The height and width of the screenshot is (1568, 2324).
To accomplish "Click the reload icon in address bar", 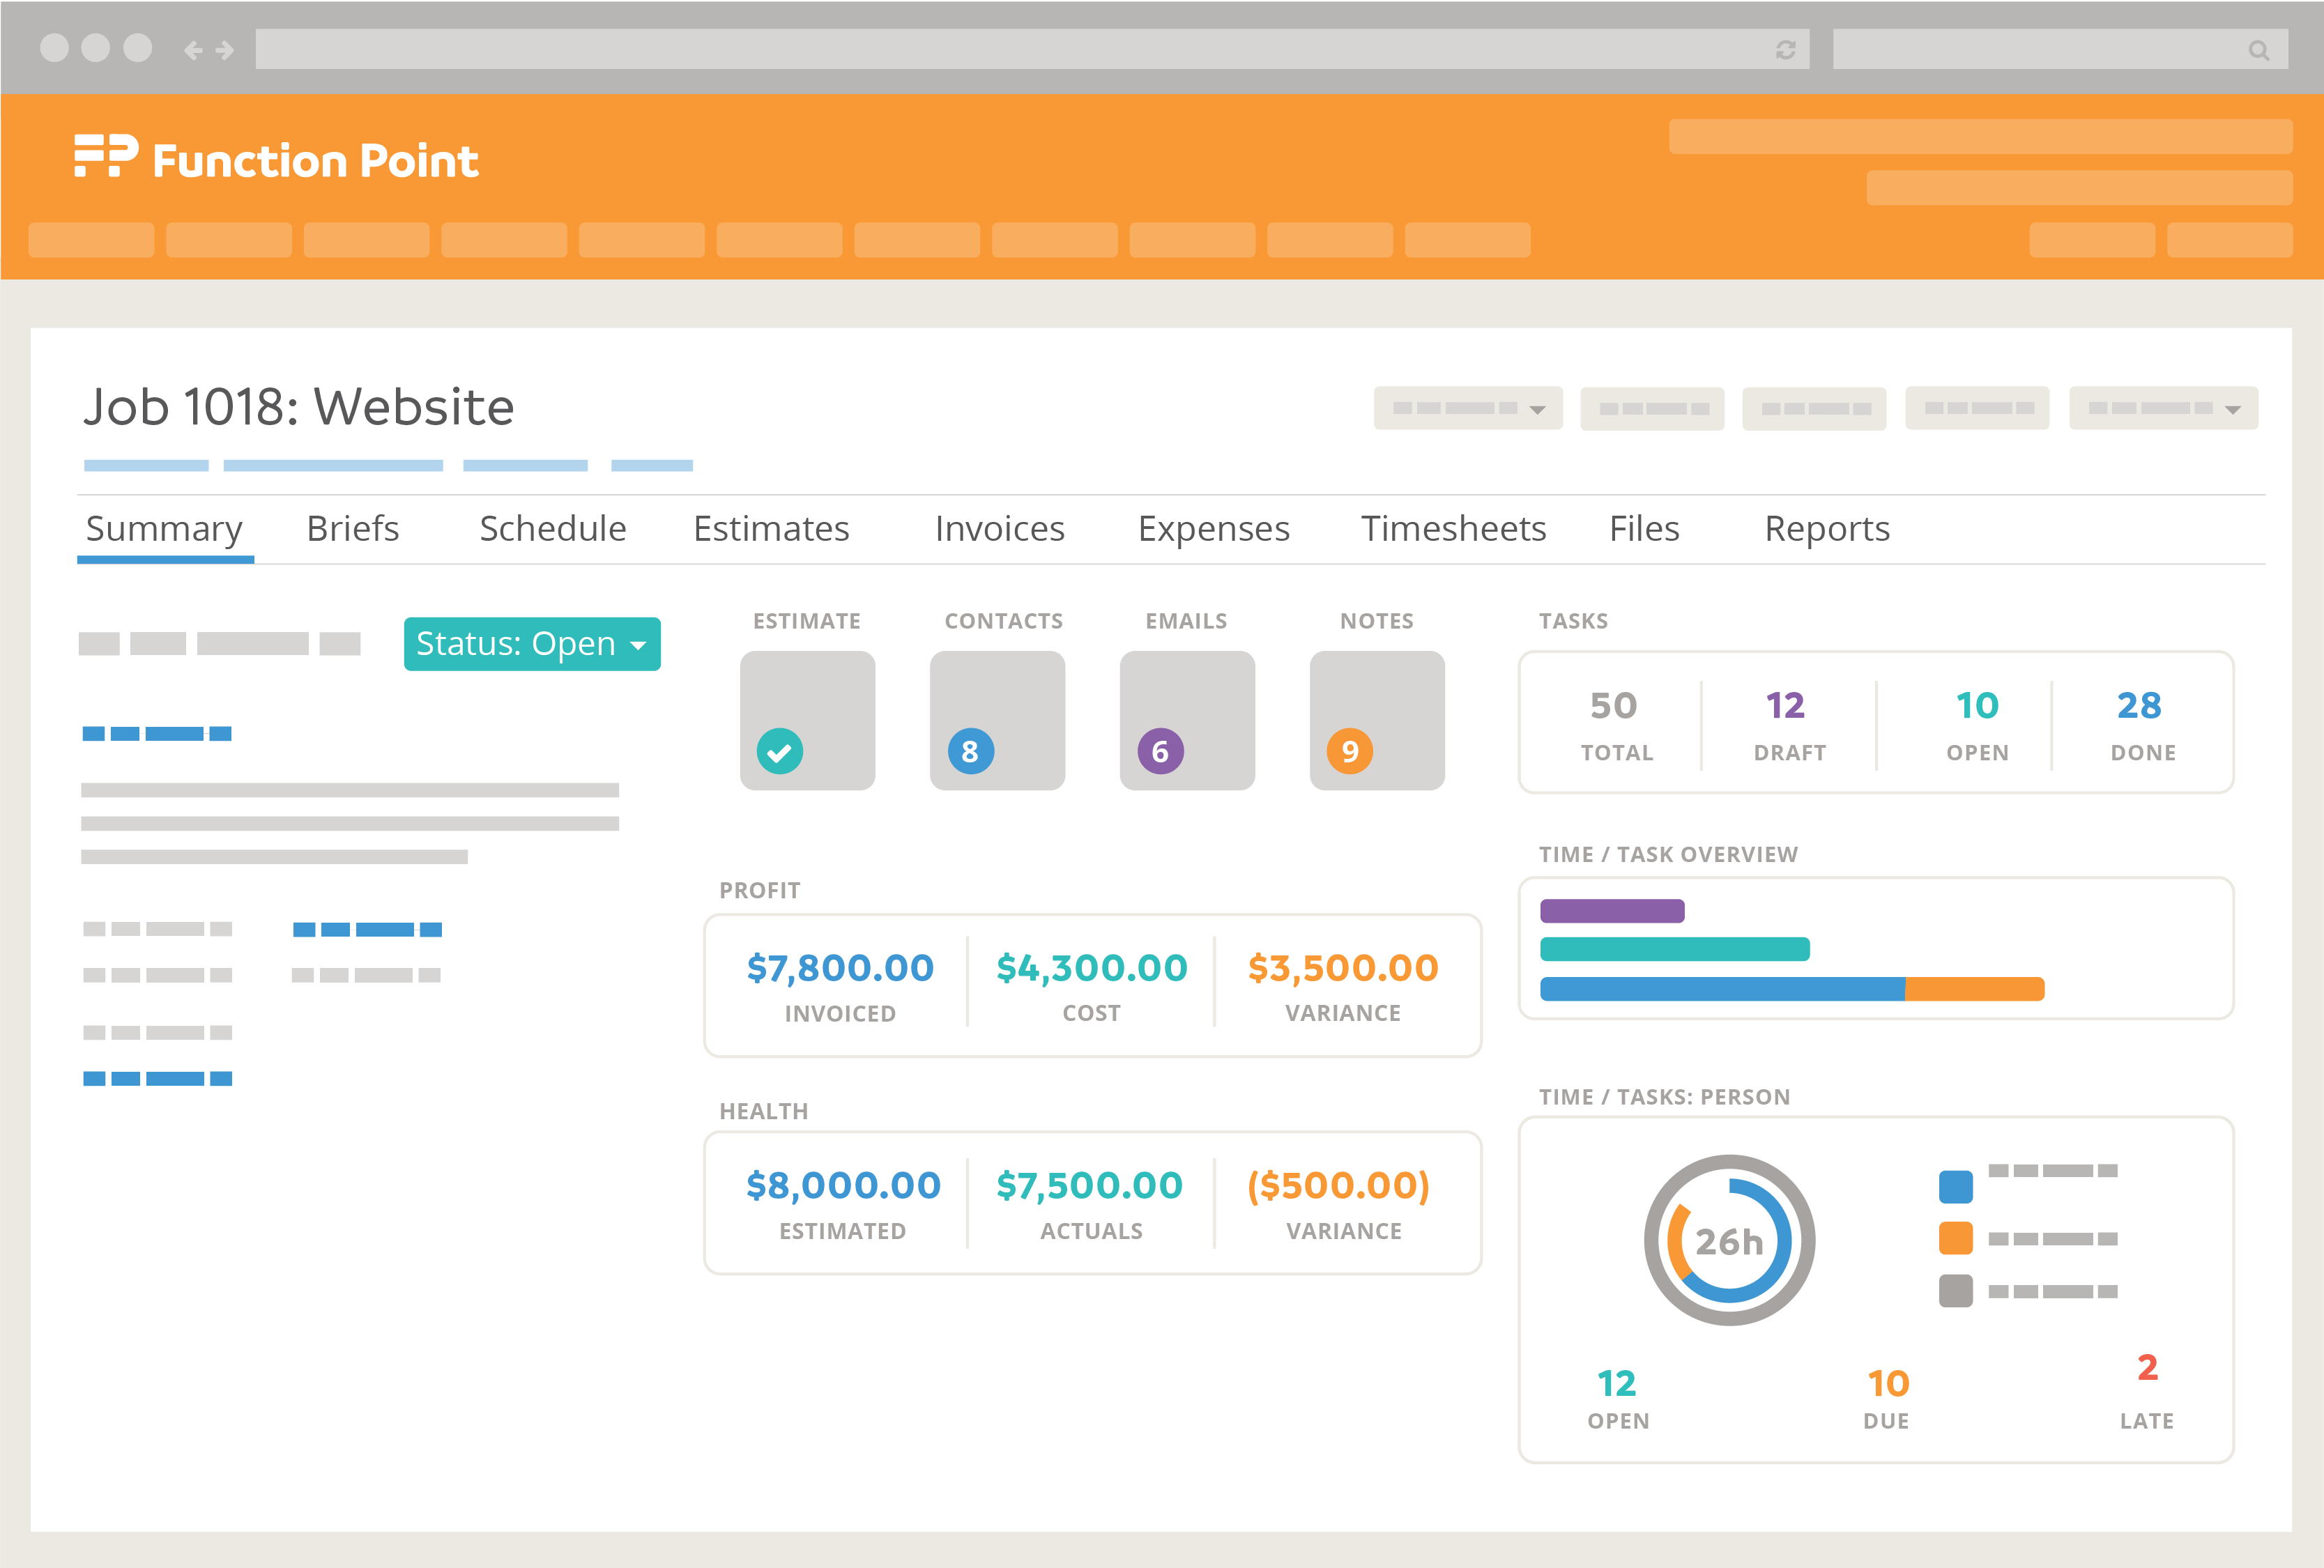I will tap(1785, 50).
